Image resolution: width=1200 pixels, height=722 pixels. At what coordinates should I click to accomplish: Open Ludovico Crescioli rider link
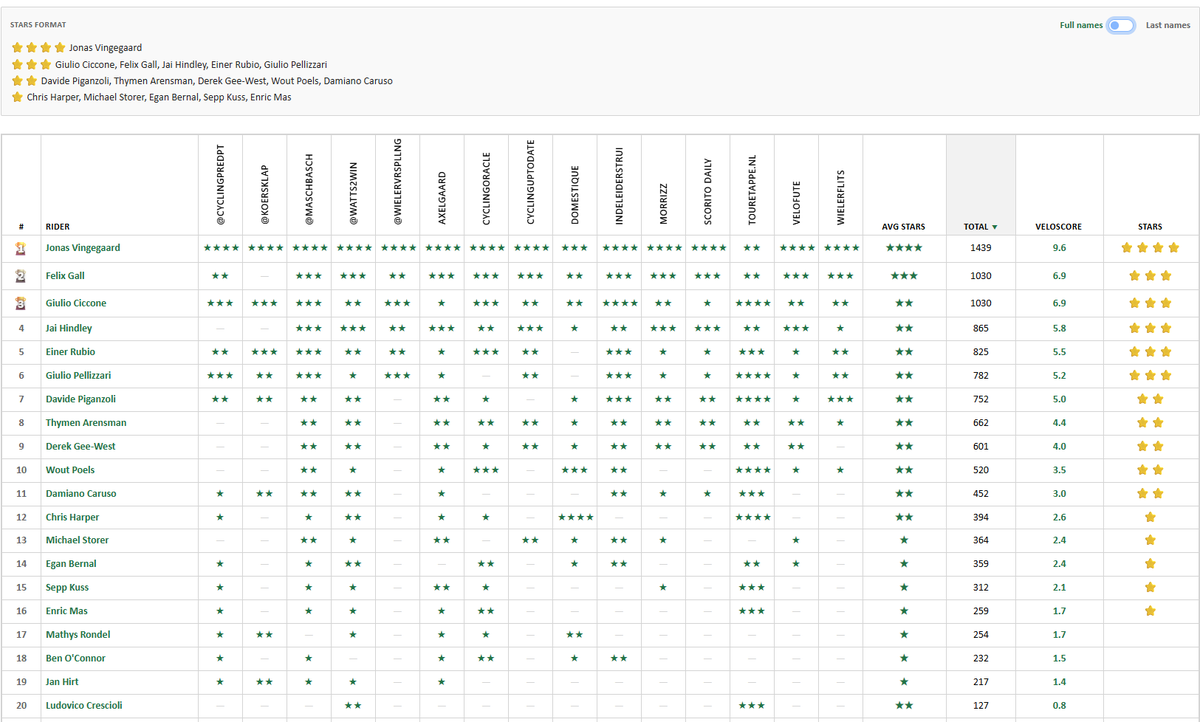(86, 705)
